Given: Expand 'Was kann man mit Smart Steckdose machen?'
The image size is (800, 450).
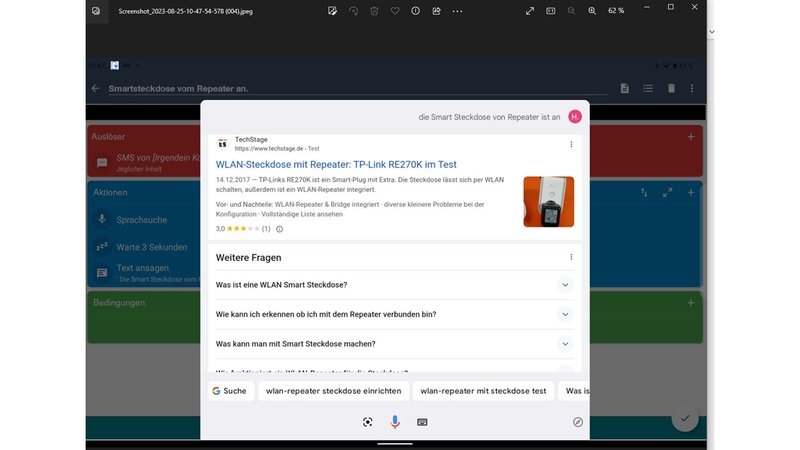Looking at the screenshot, I should pos(565,344).
